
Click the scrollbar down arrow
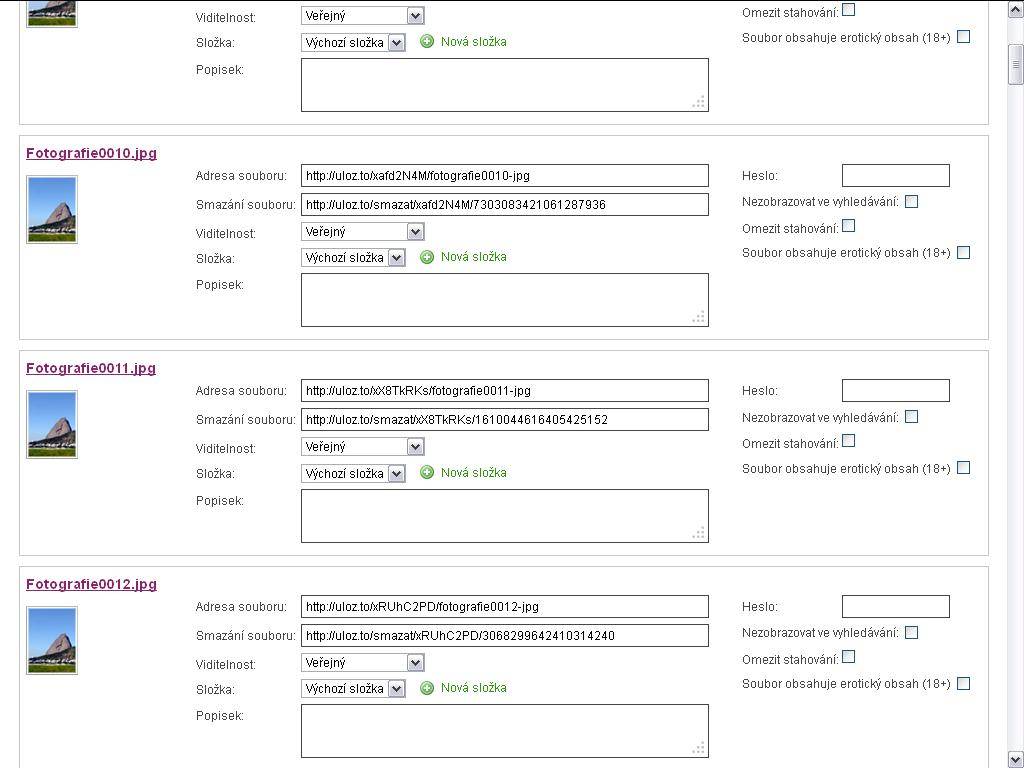[1016, 760]
